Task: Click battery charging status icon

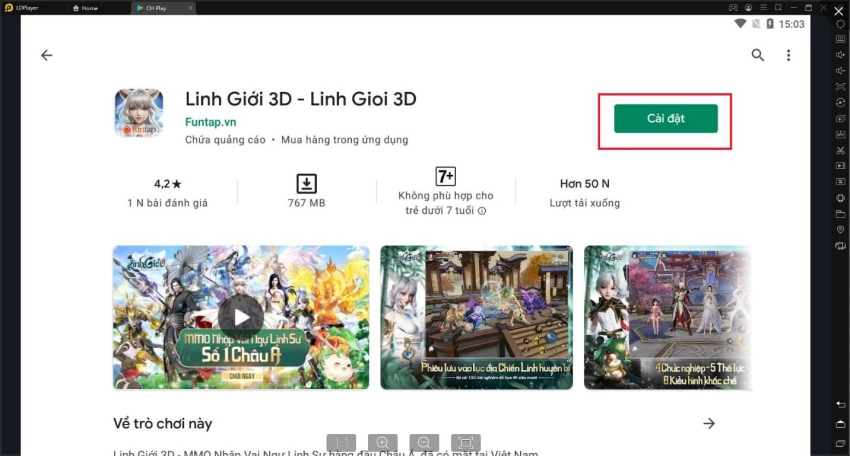Action: point(770,24)
